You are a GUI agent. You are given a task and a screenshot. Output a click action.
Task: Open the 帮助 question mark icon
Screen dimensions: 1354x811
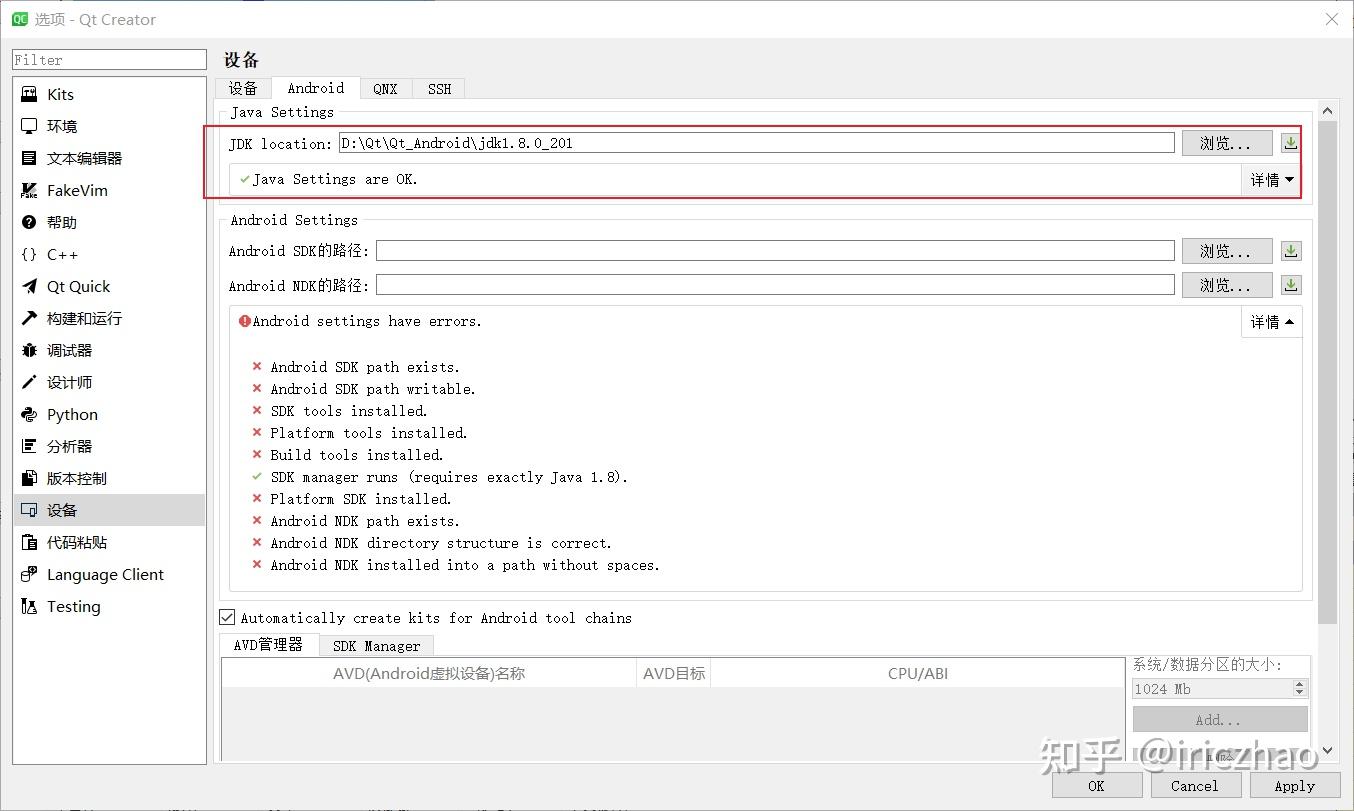pyautogui.click(x=29, y=222)
